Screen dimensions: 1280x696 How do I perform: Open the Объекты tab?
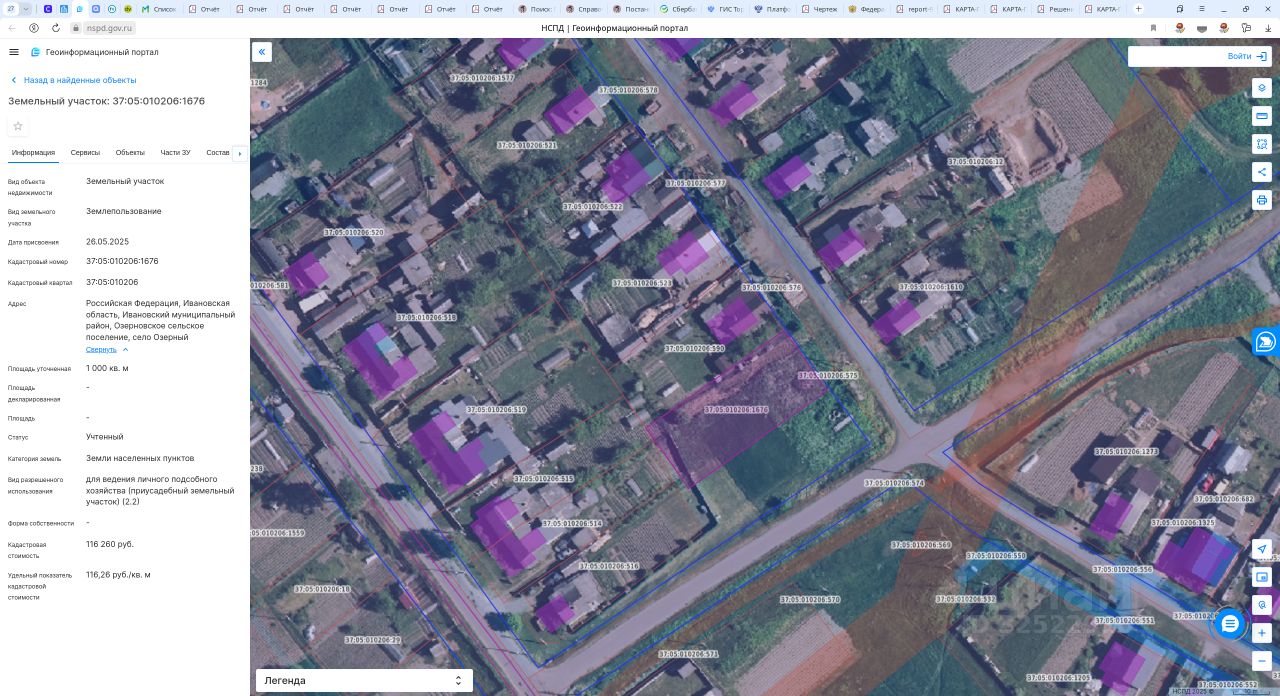point(130,153)
